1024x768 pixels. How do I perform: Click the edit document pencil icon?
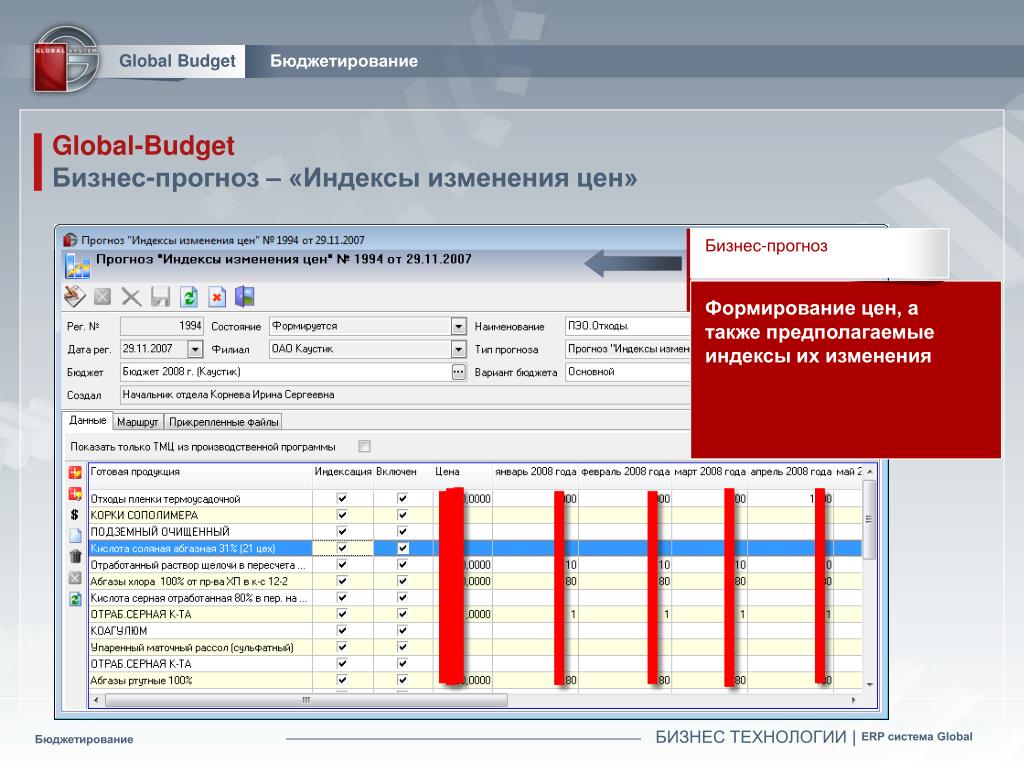coord(75,296)
